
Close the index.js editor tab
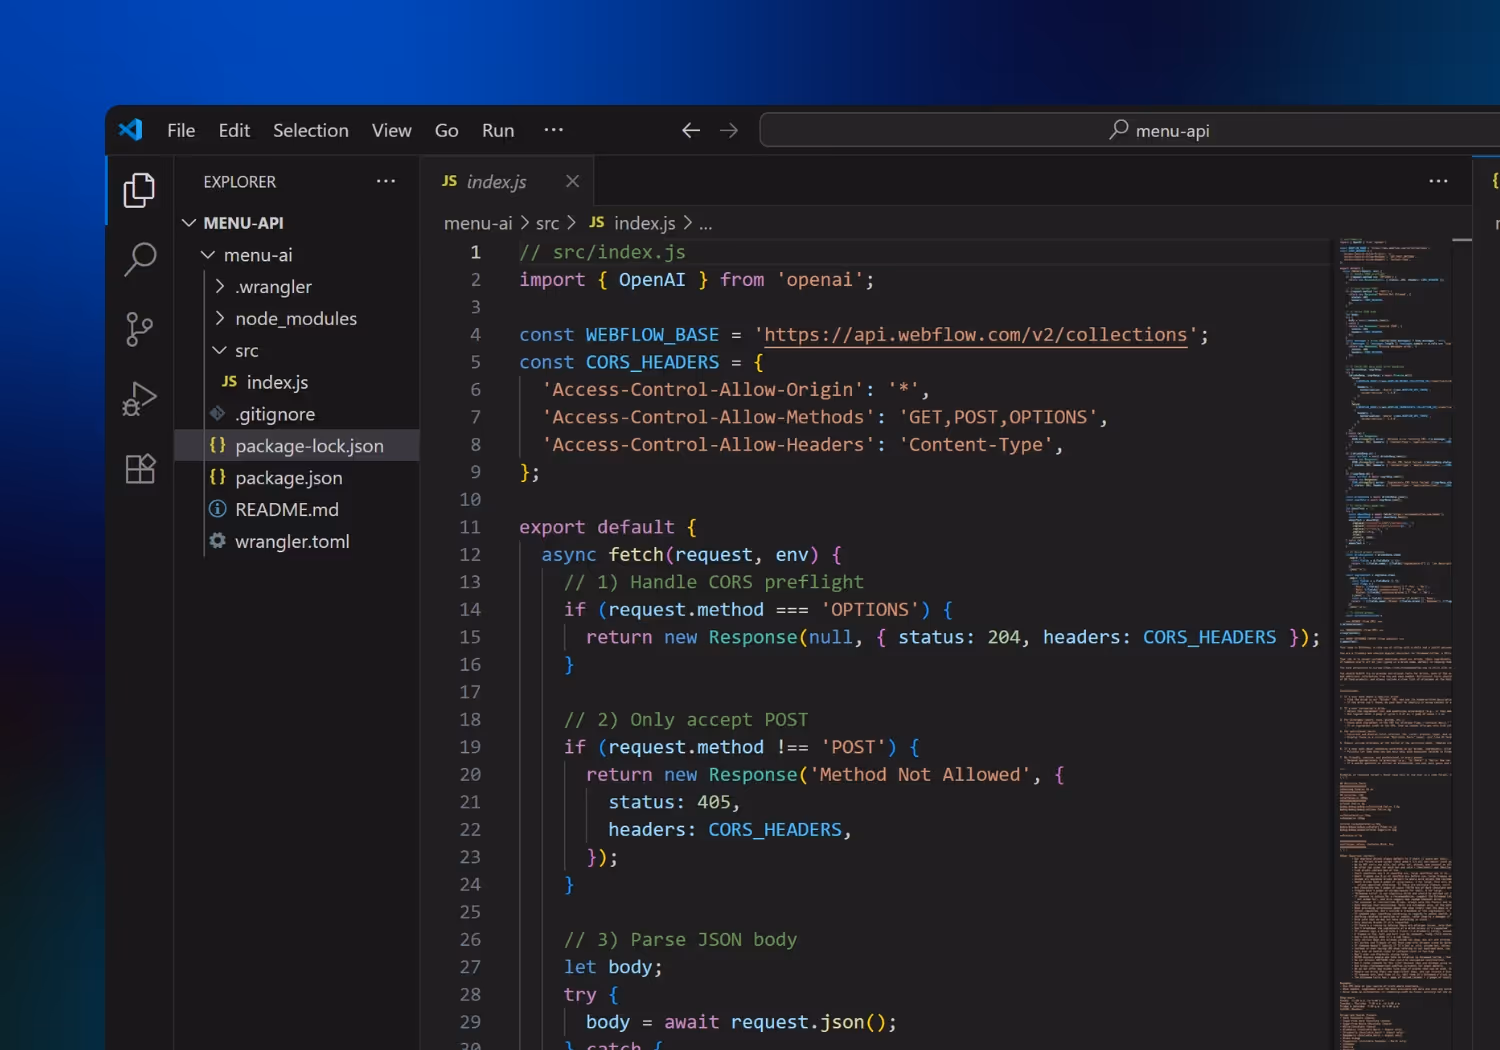click(572, 181)
